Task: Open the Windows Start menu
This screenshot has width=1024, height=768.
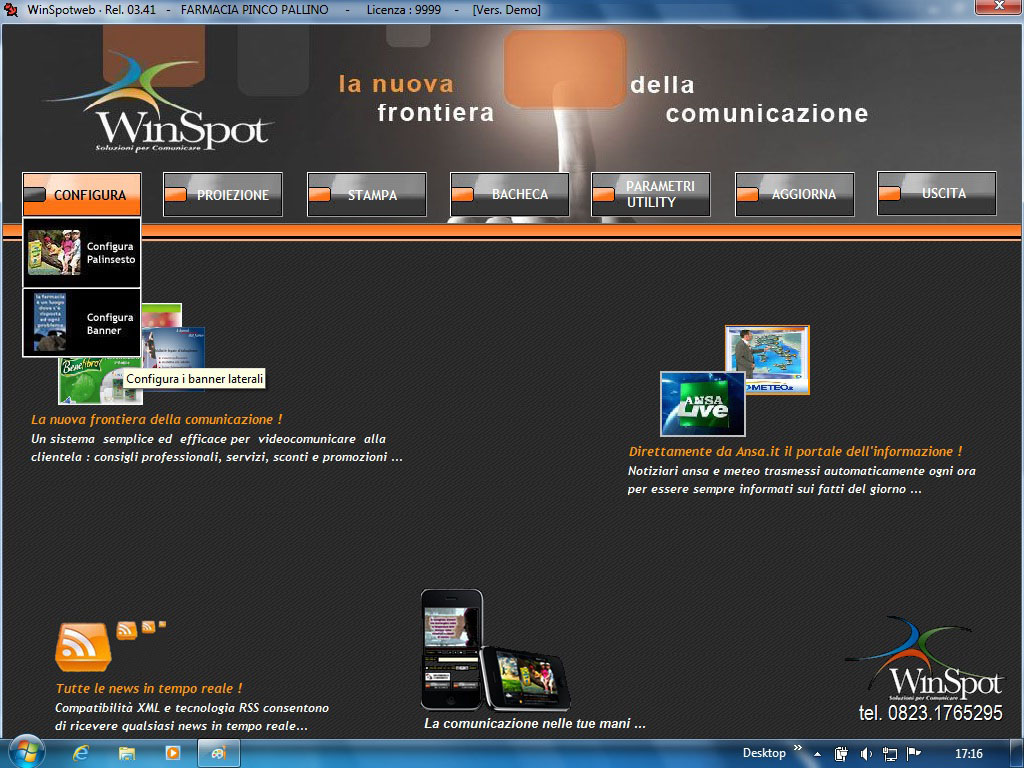Action: click(25, 753)
